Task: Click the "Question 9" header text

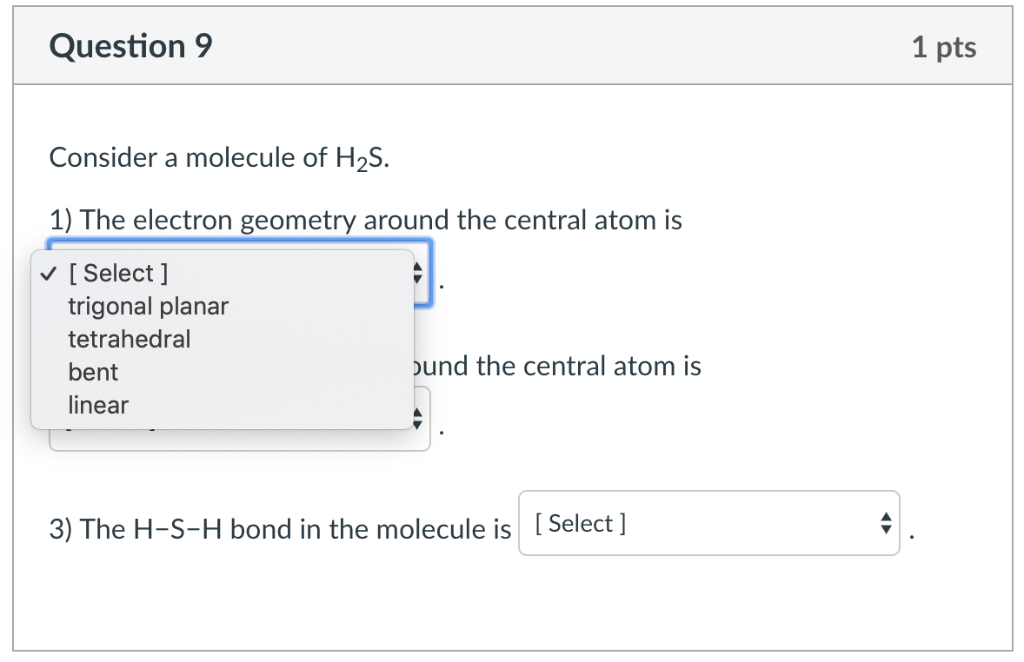Action: click(x=131, y=45)
